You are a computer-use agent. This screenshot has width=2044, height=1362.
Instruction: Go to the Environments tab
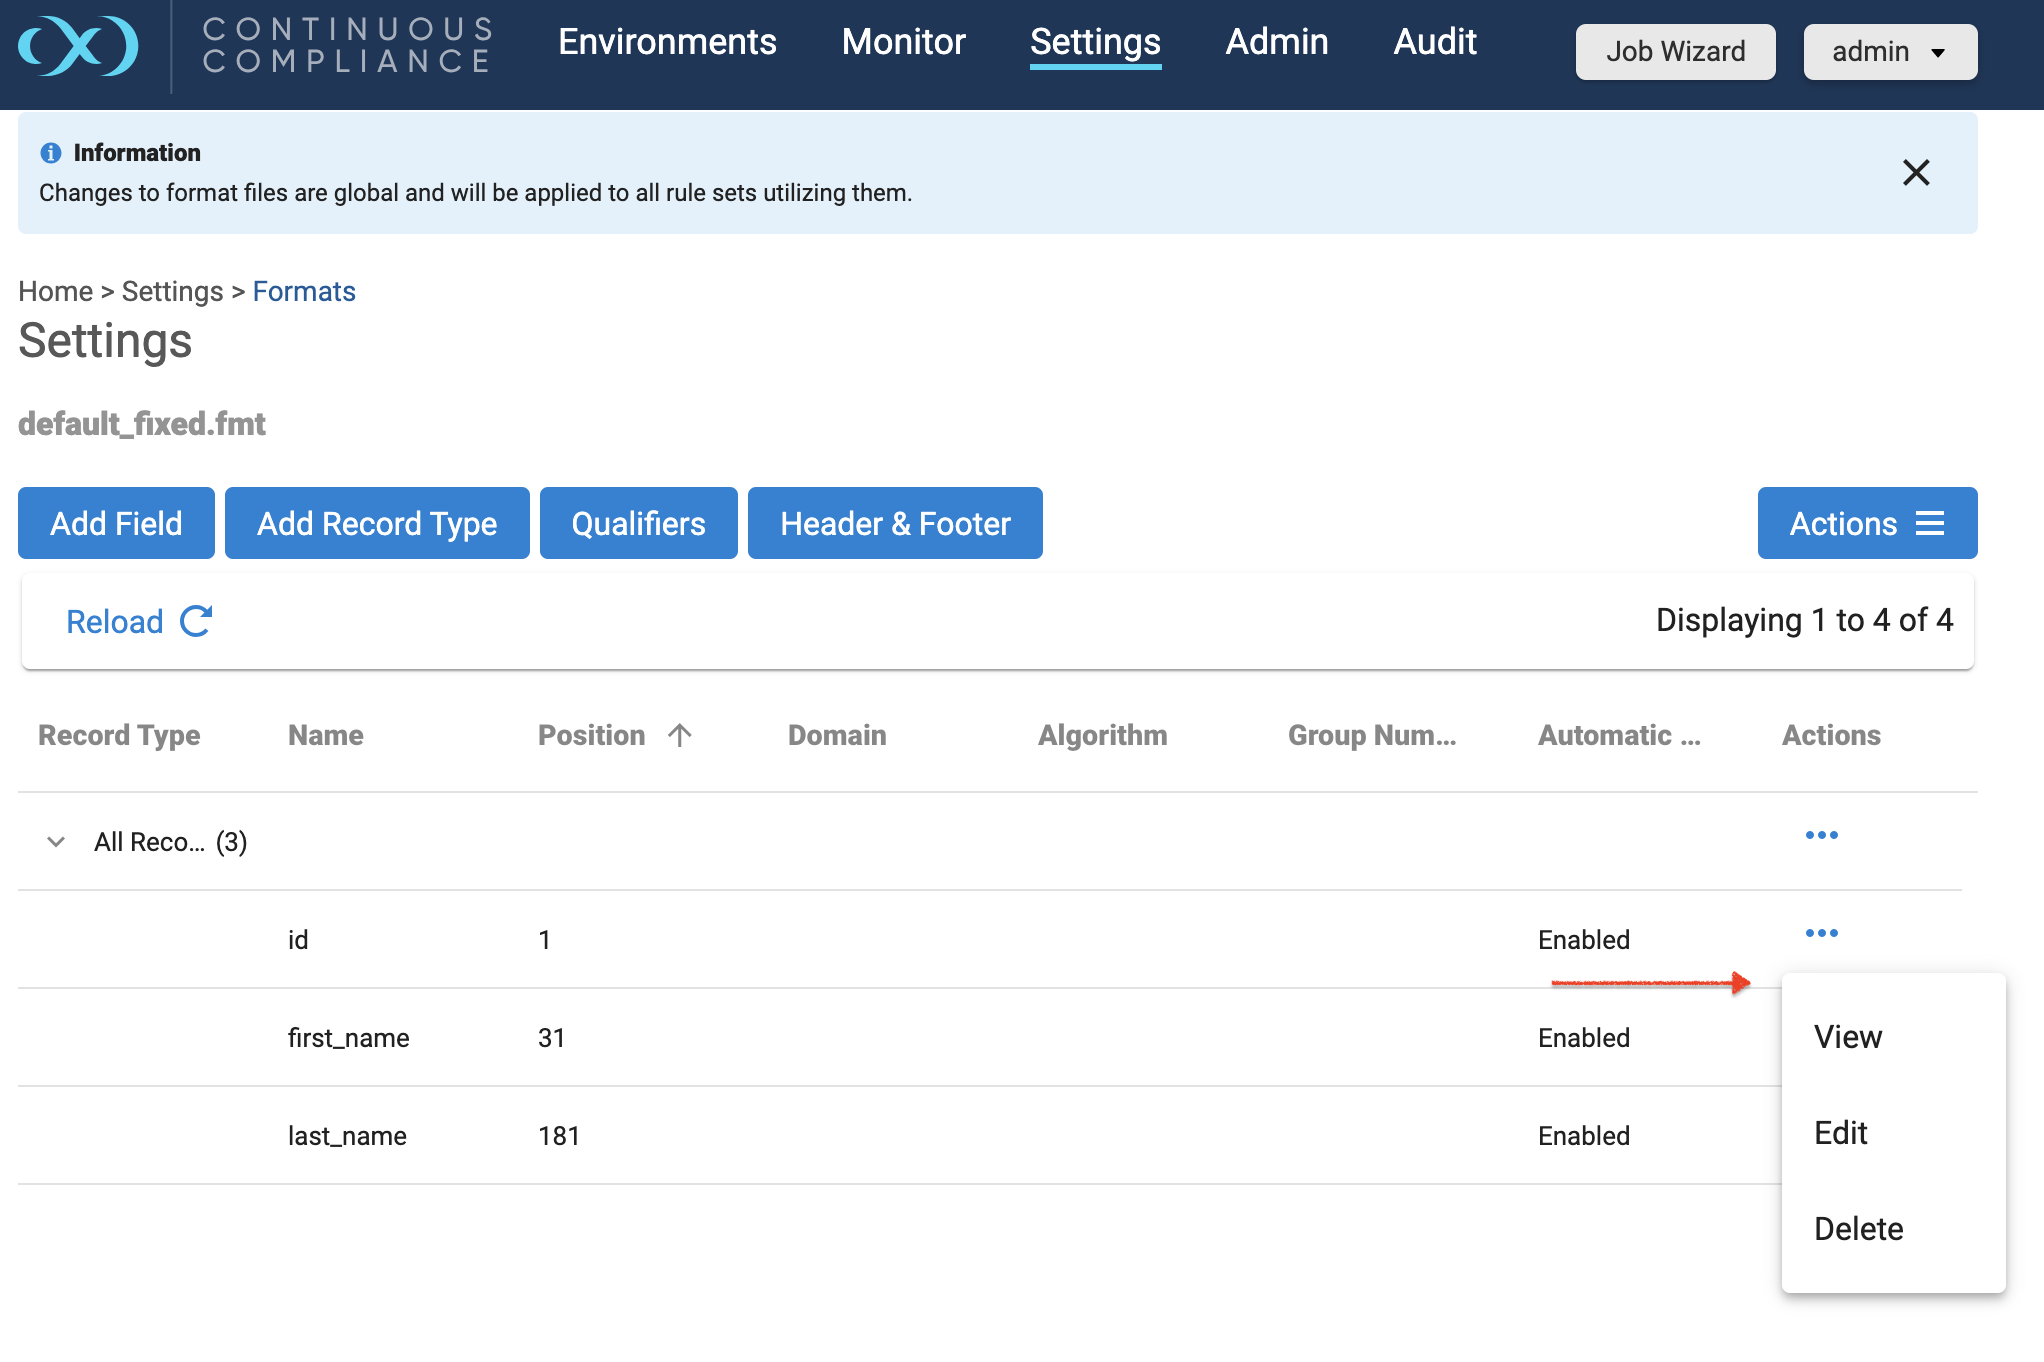(667, 42)
